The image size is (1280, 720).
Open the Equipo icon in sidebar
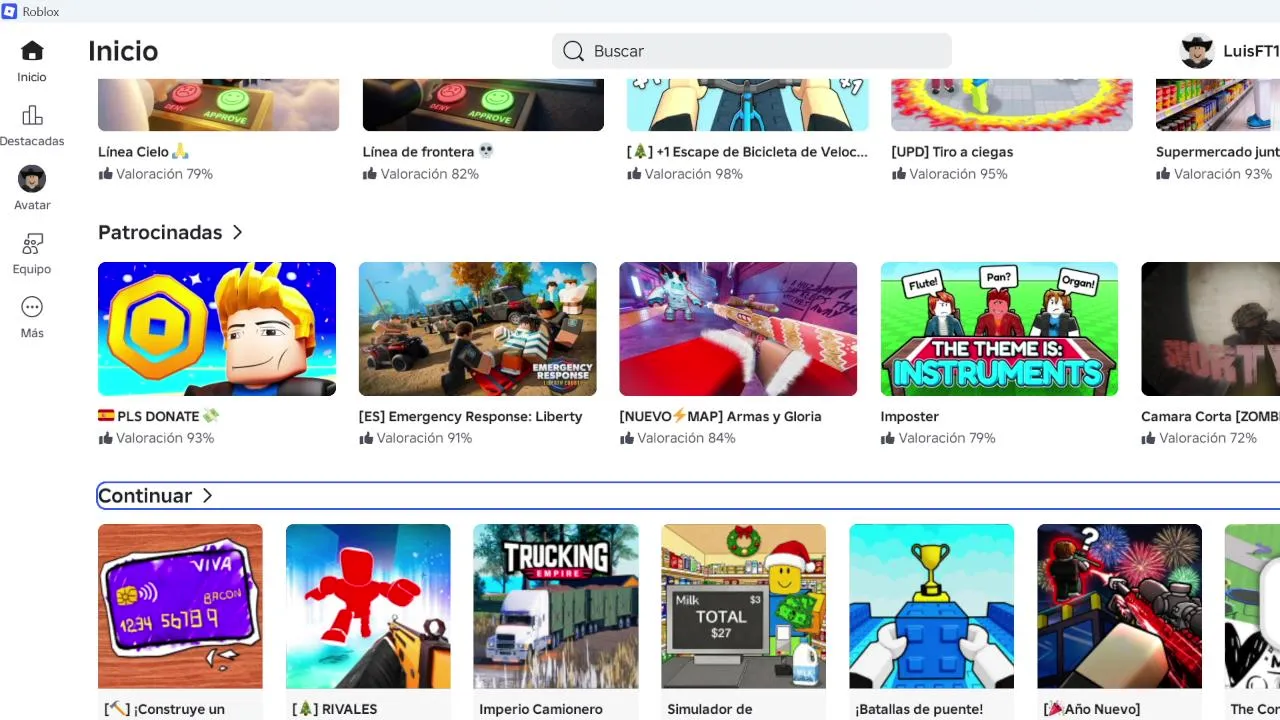click(32, 243)
